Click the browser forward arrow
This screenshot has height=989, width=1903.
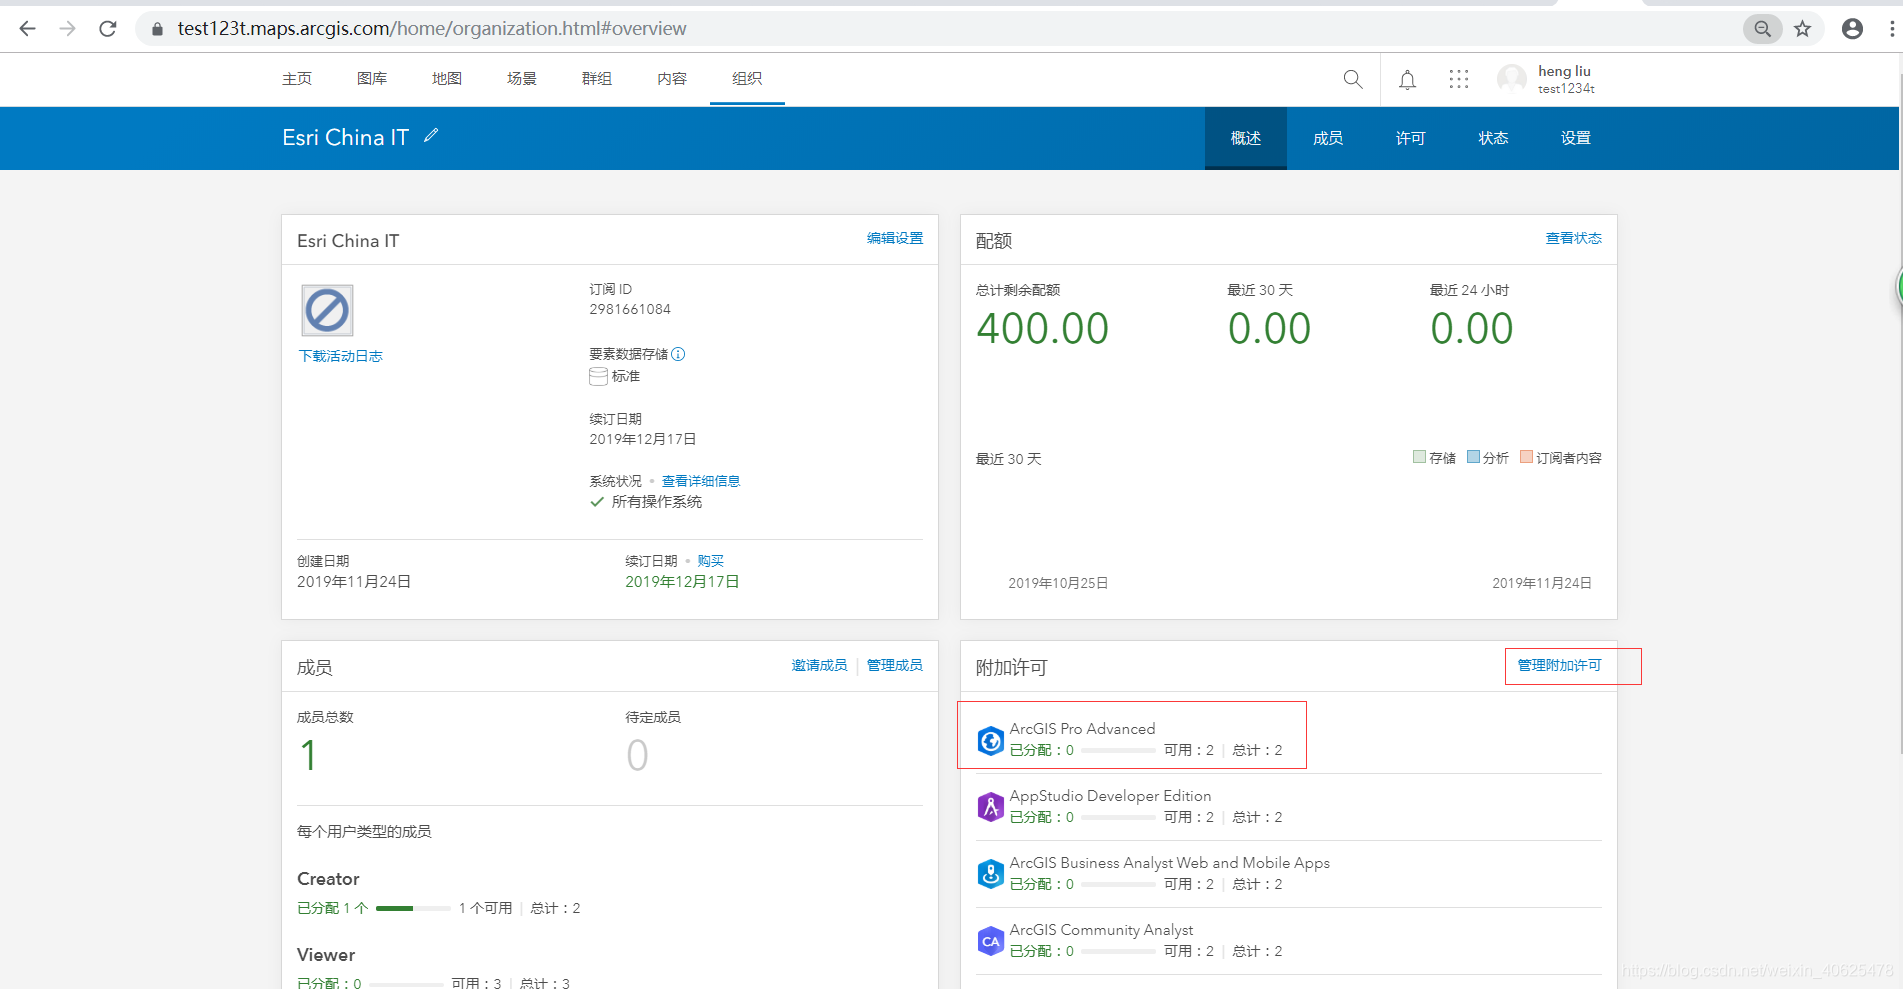pyautogui.click(x=67, y=29)
